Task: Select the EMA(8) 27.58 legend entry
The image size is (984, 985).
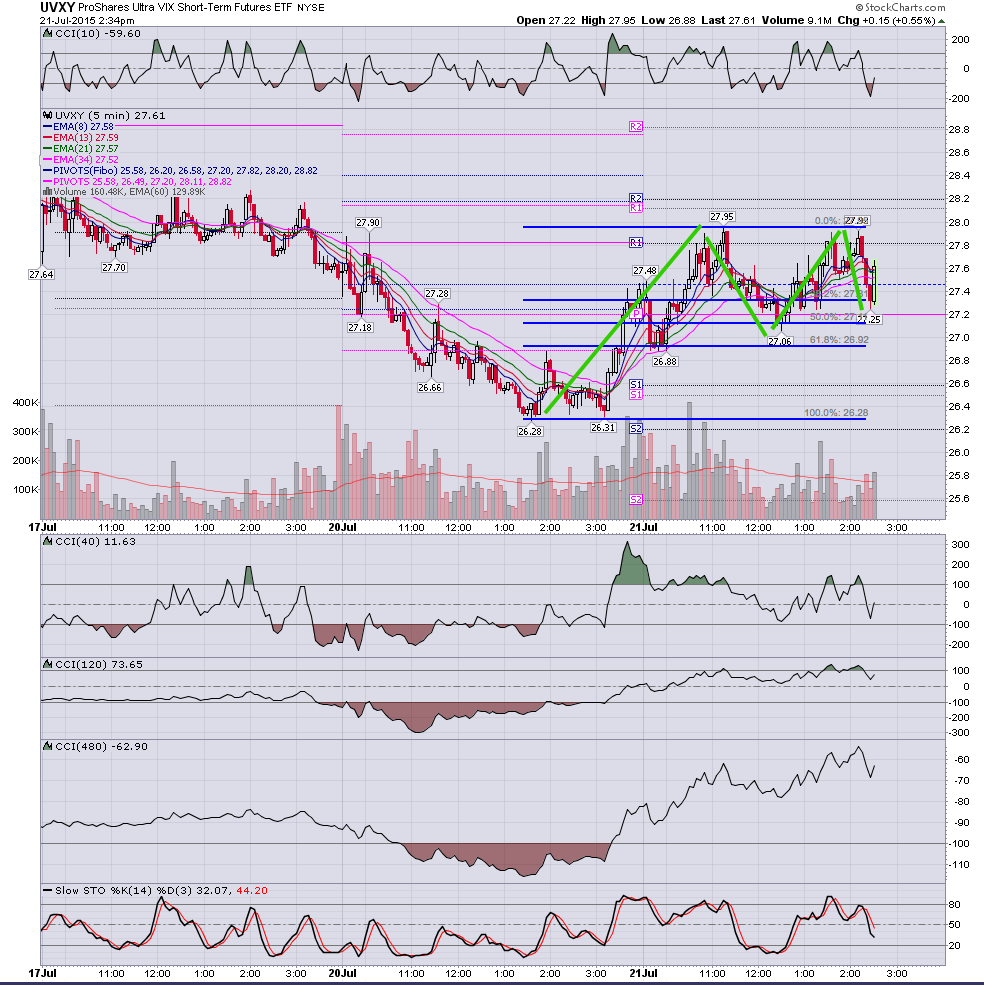Action: (79, 127)
